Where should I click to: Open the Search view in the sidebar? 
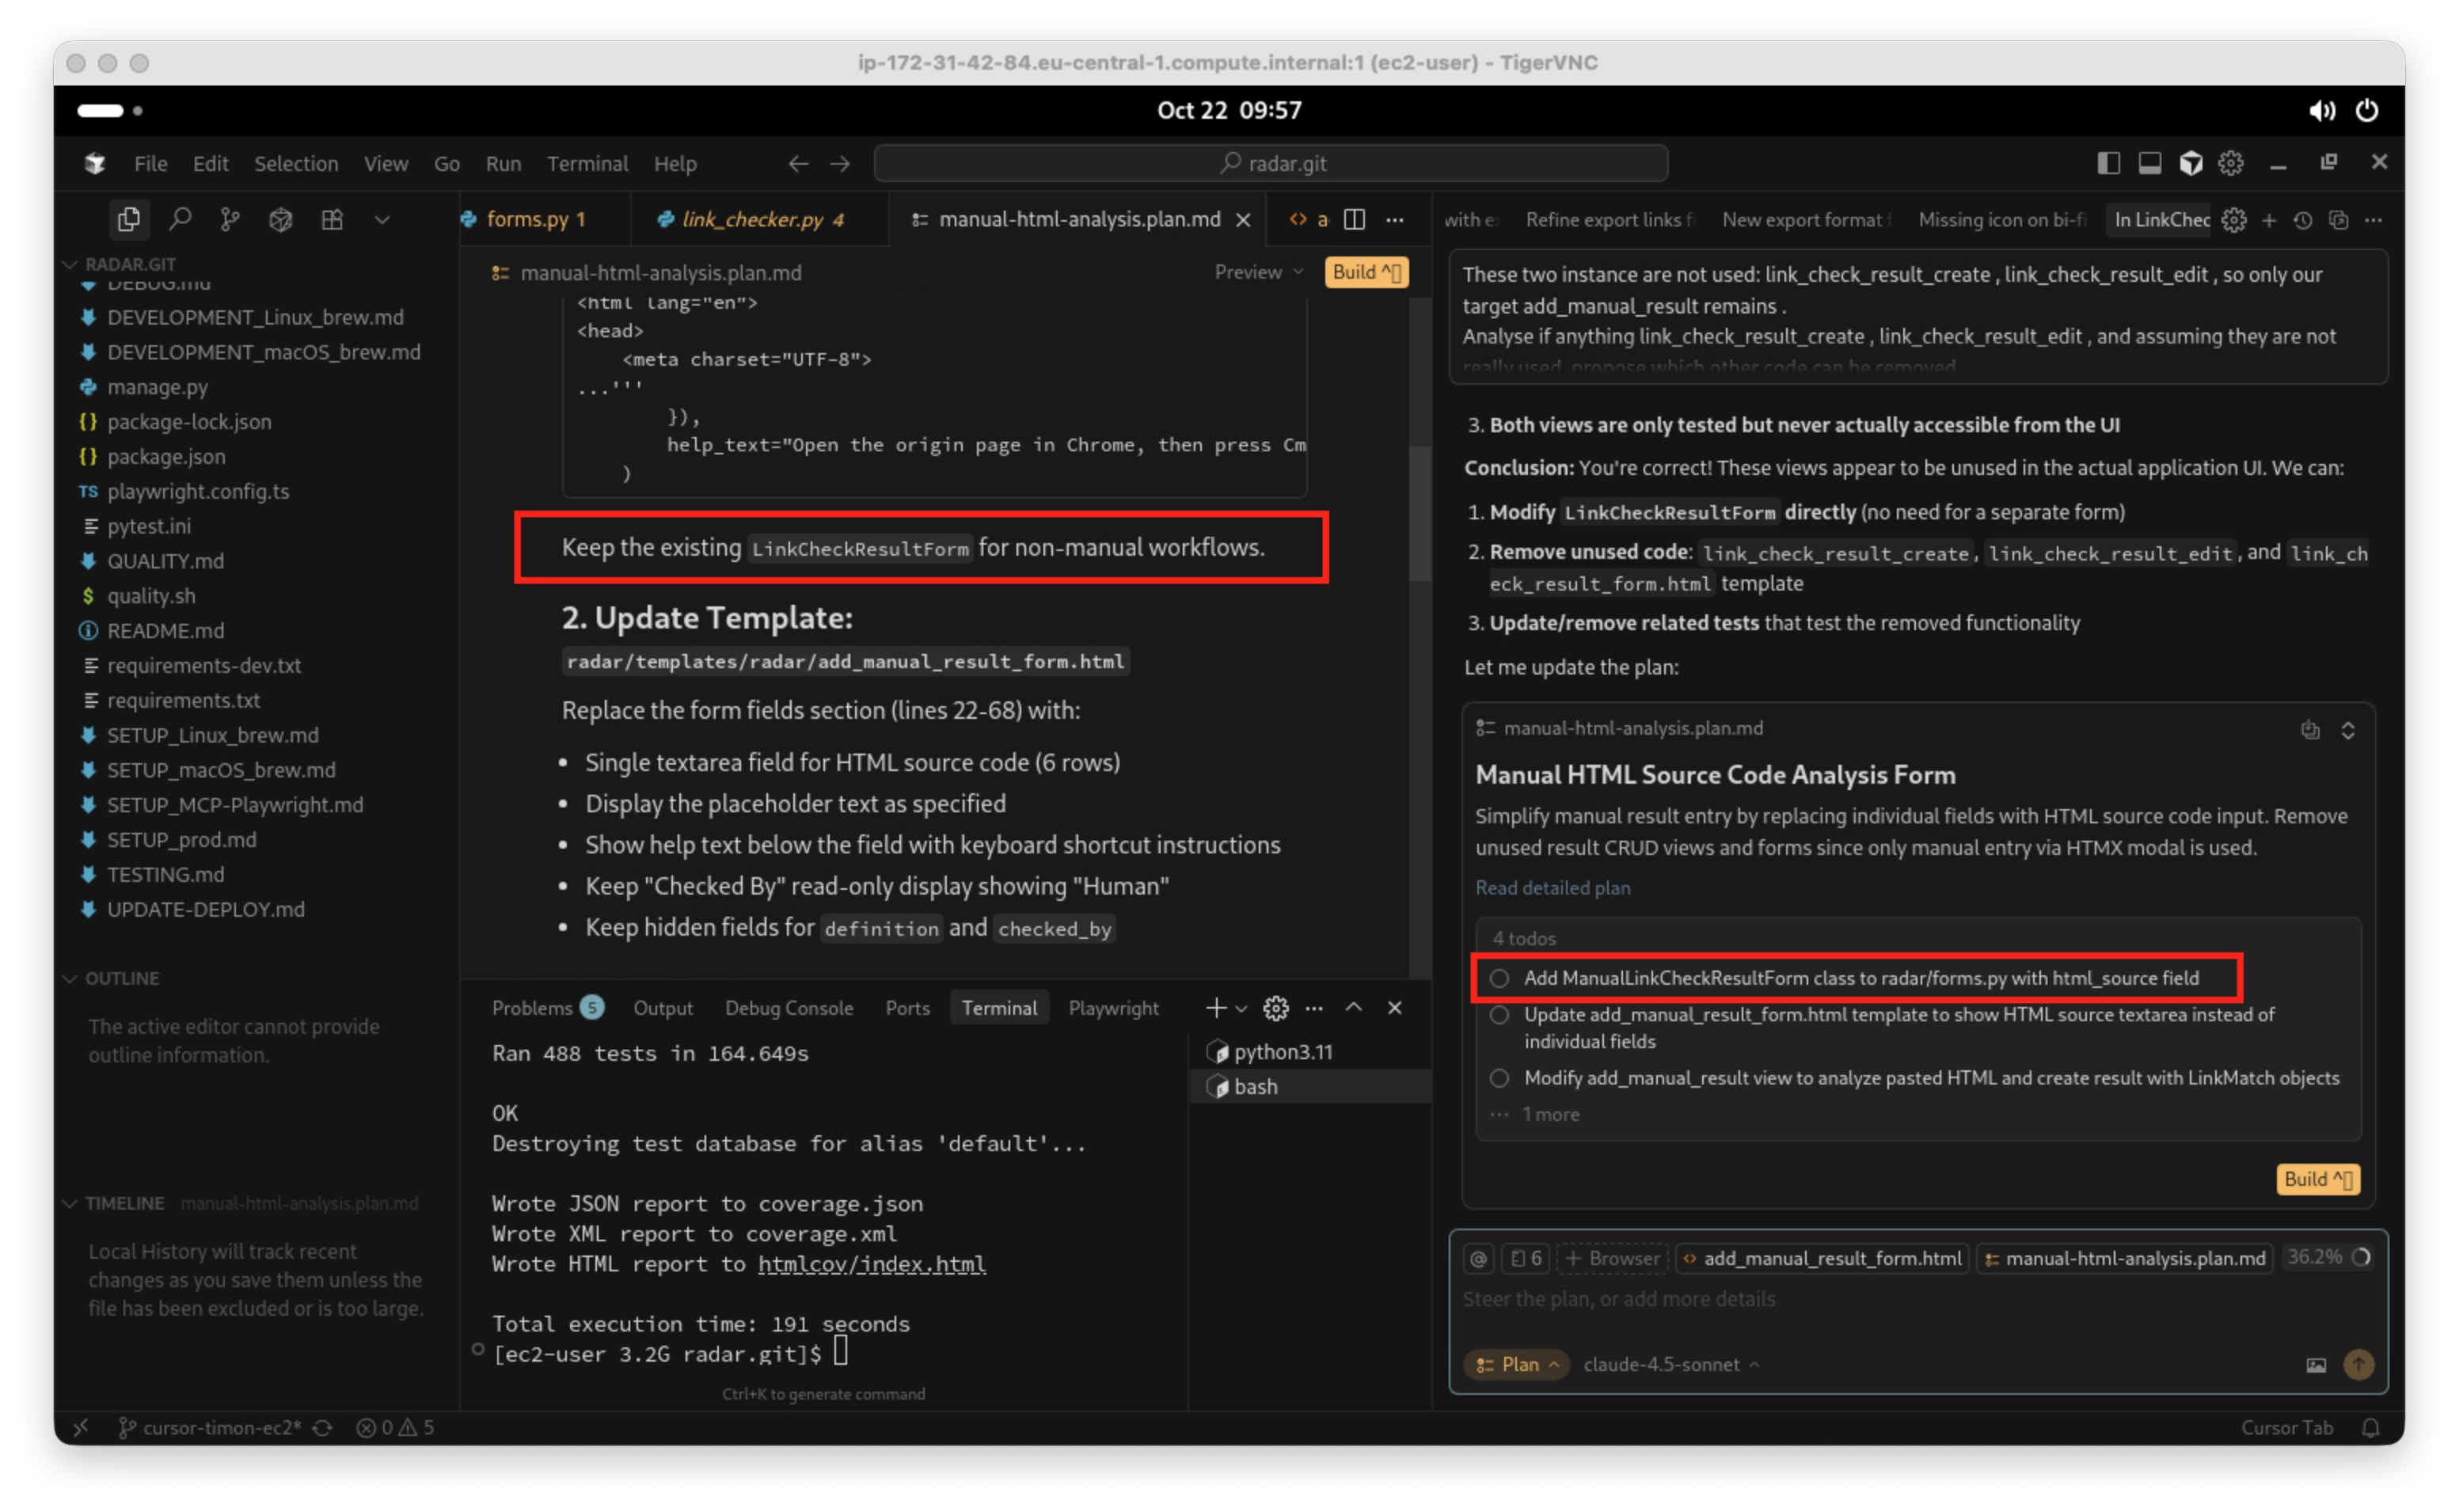click(x=180, y=219)
